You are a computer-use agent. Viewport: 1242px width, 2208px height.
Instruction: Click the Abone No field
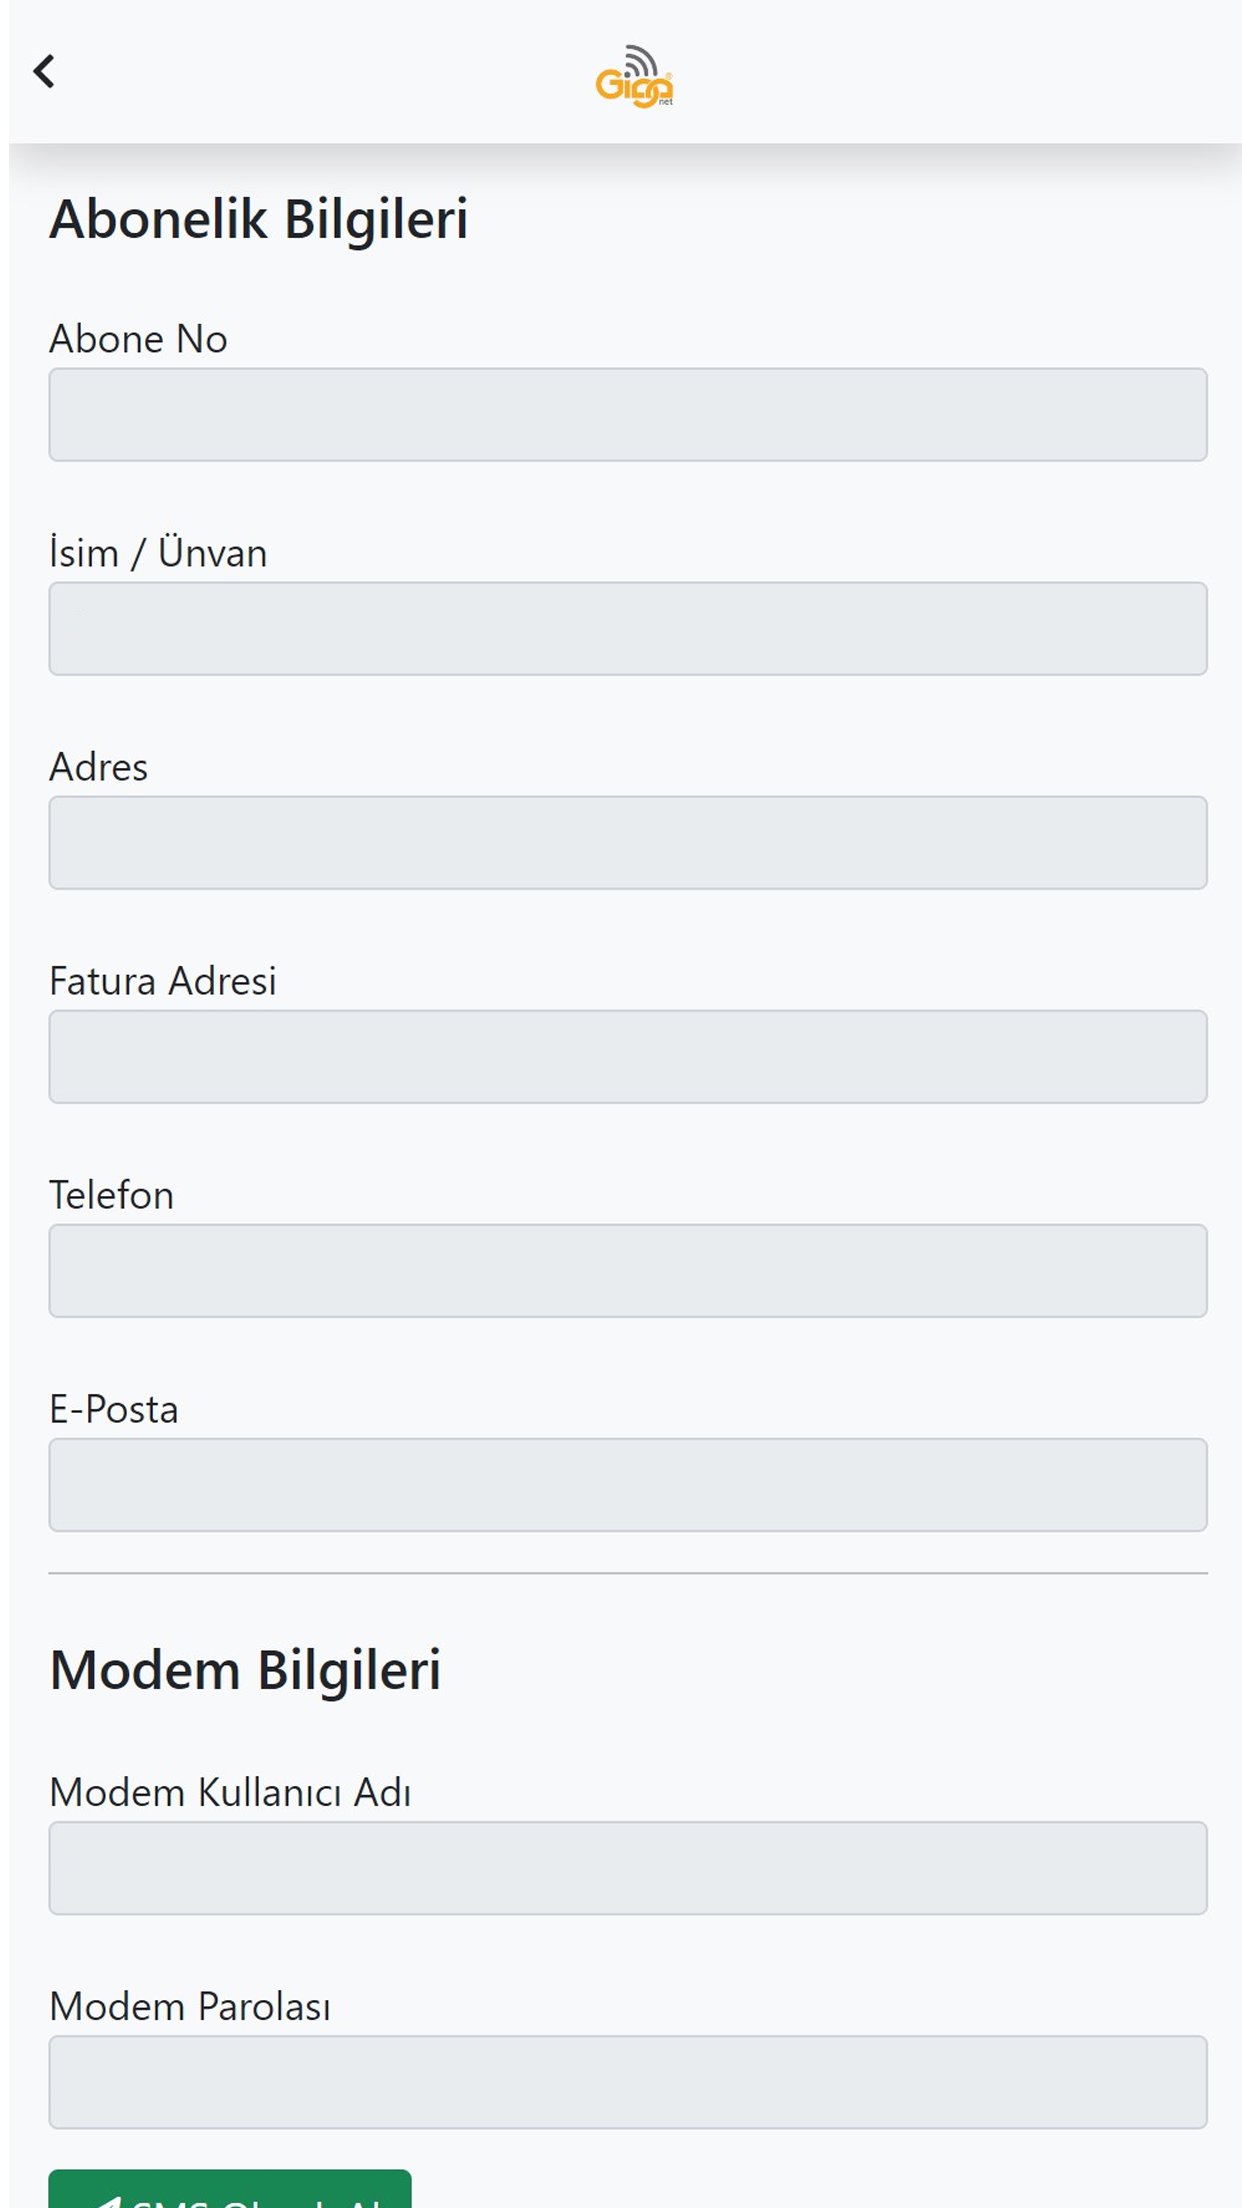point(627,415)
